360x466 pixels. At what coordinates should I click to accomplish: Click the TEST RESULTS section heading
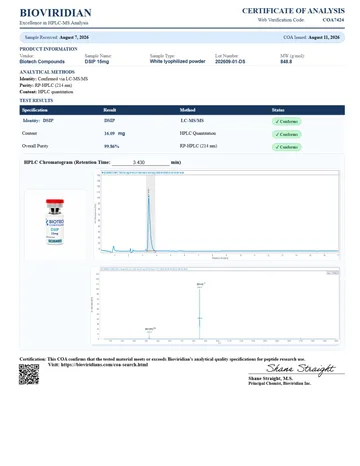(36, 100)
